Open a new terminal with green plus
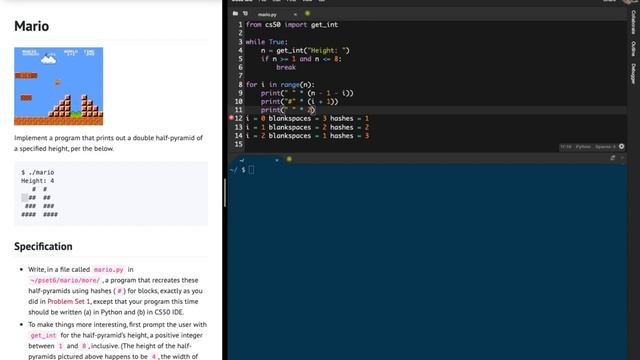Viewport: 640px width, 360px height. pos(289,159)
